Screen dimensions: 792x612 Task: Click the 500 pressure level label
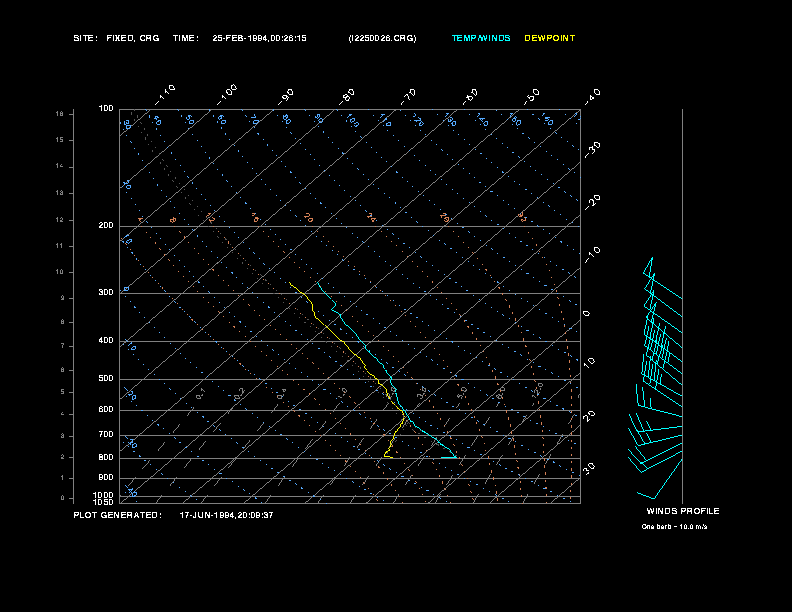(x=106, y=379)
